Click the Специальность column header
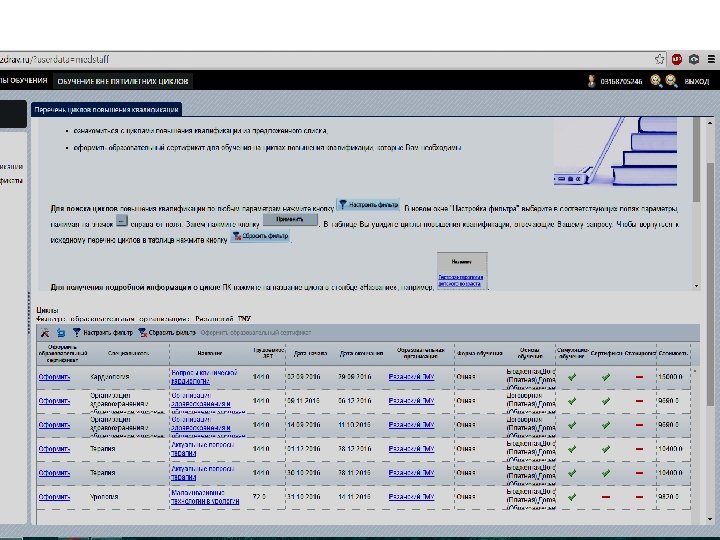Image resolution: width=720 pixels, height=540 pixels. click(128, 353)
